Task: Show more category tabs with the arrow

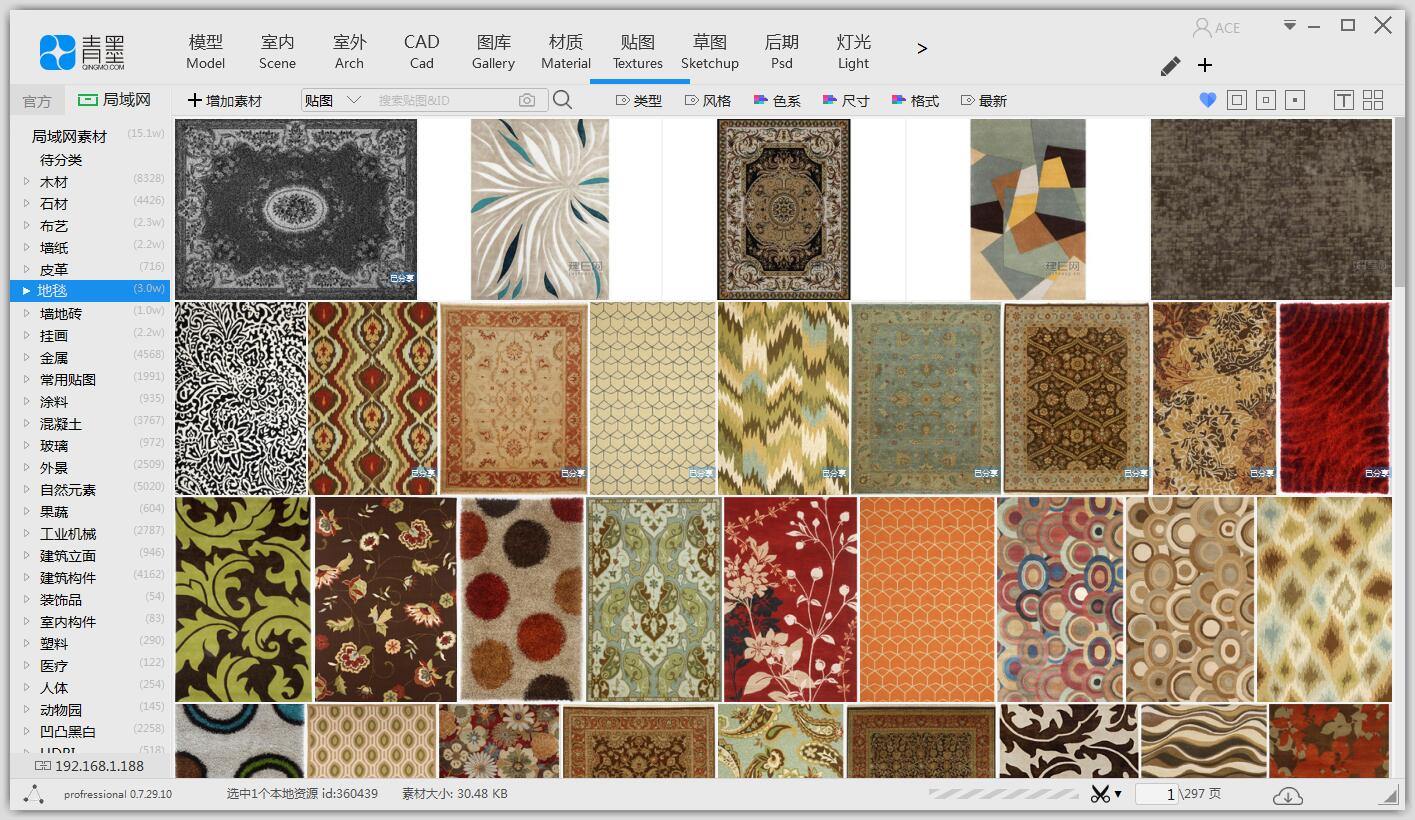Action: click(922, 48)
